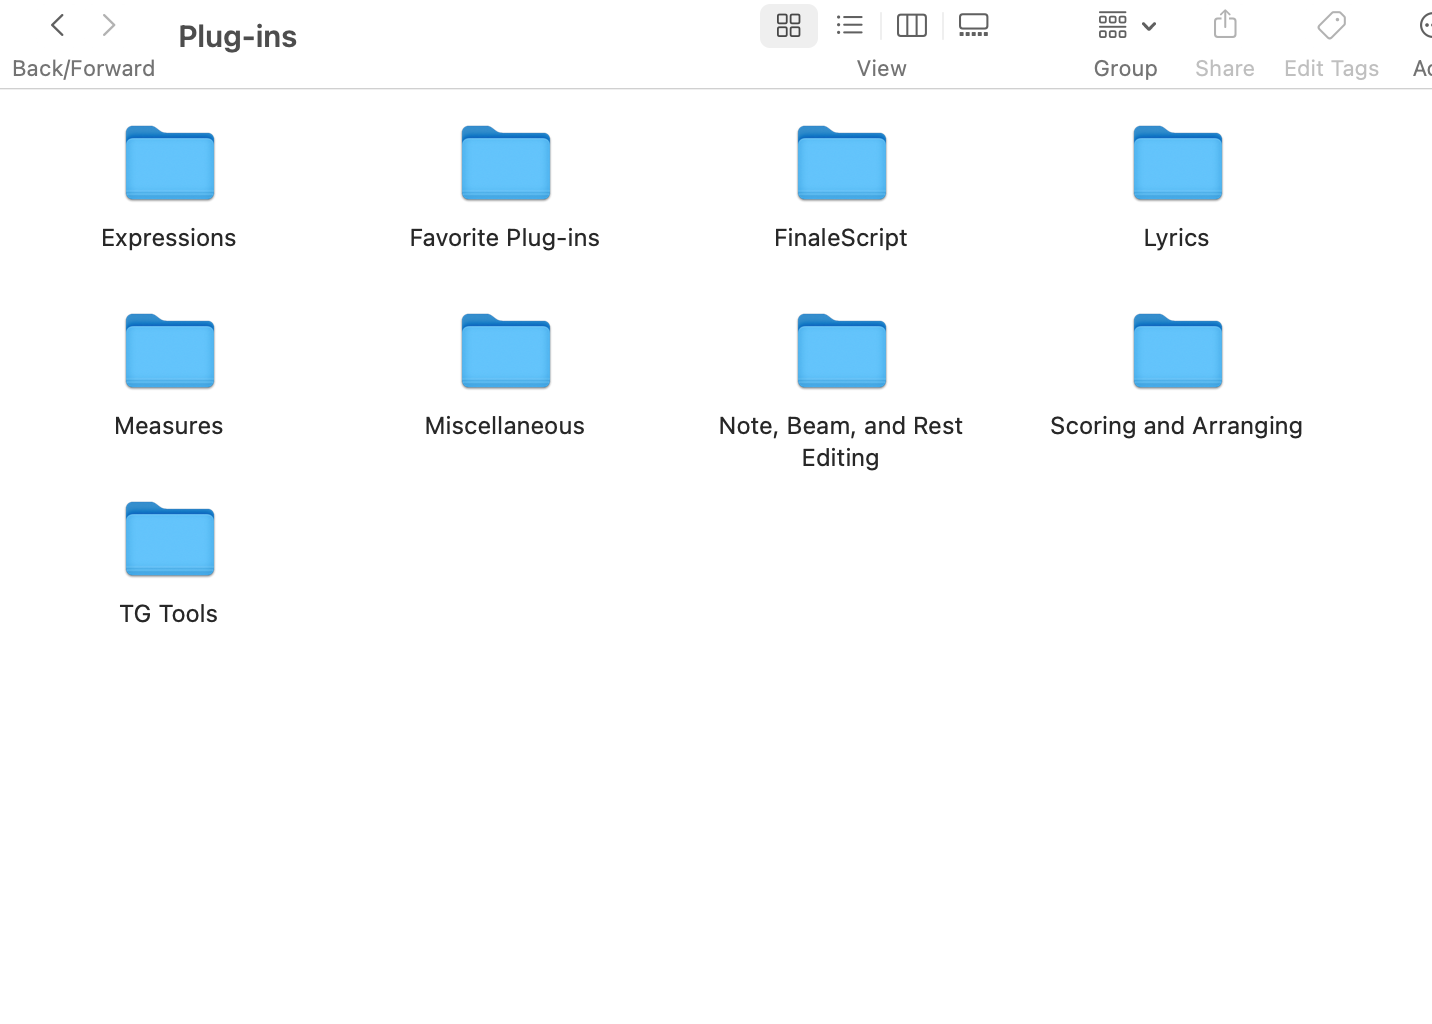1432x1024 pixels.
Task: Open the action menu at toolbar edge
Action: pos(1423,25)
